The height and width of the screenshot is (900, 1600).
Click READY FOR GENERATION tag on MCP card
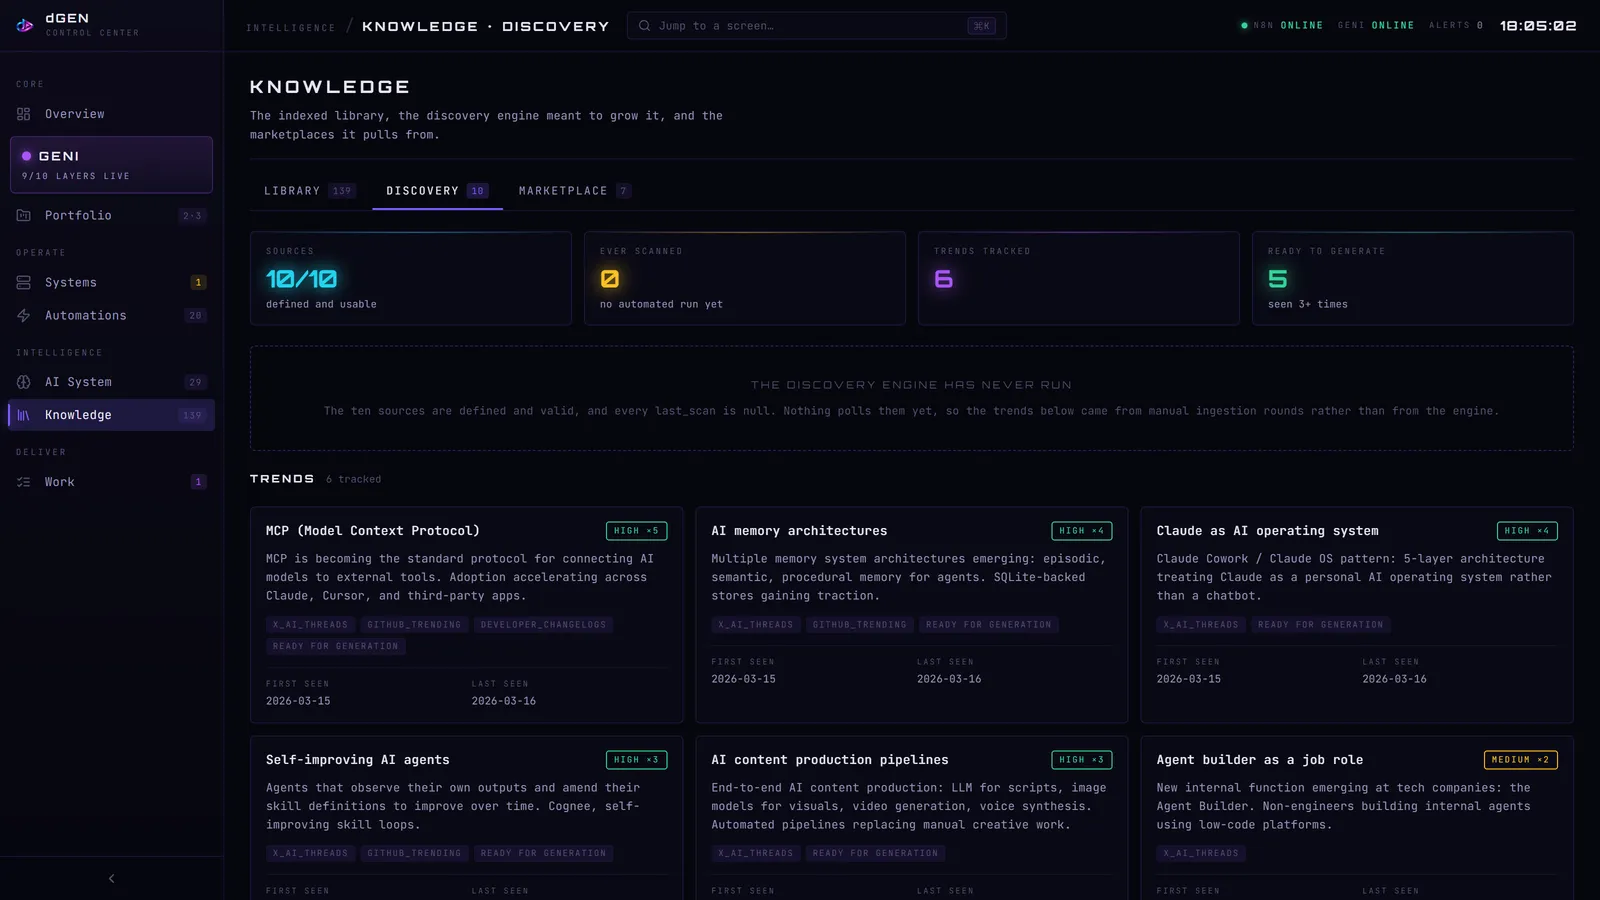click(x=335, y=647)
